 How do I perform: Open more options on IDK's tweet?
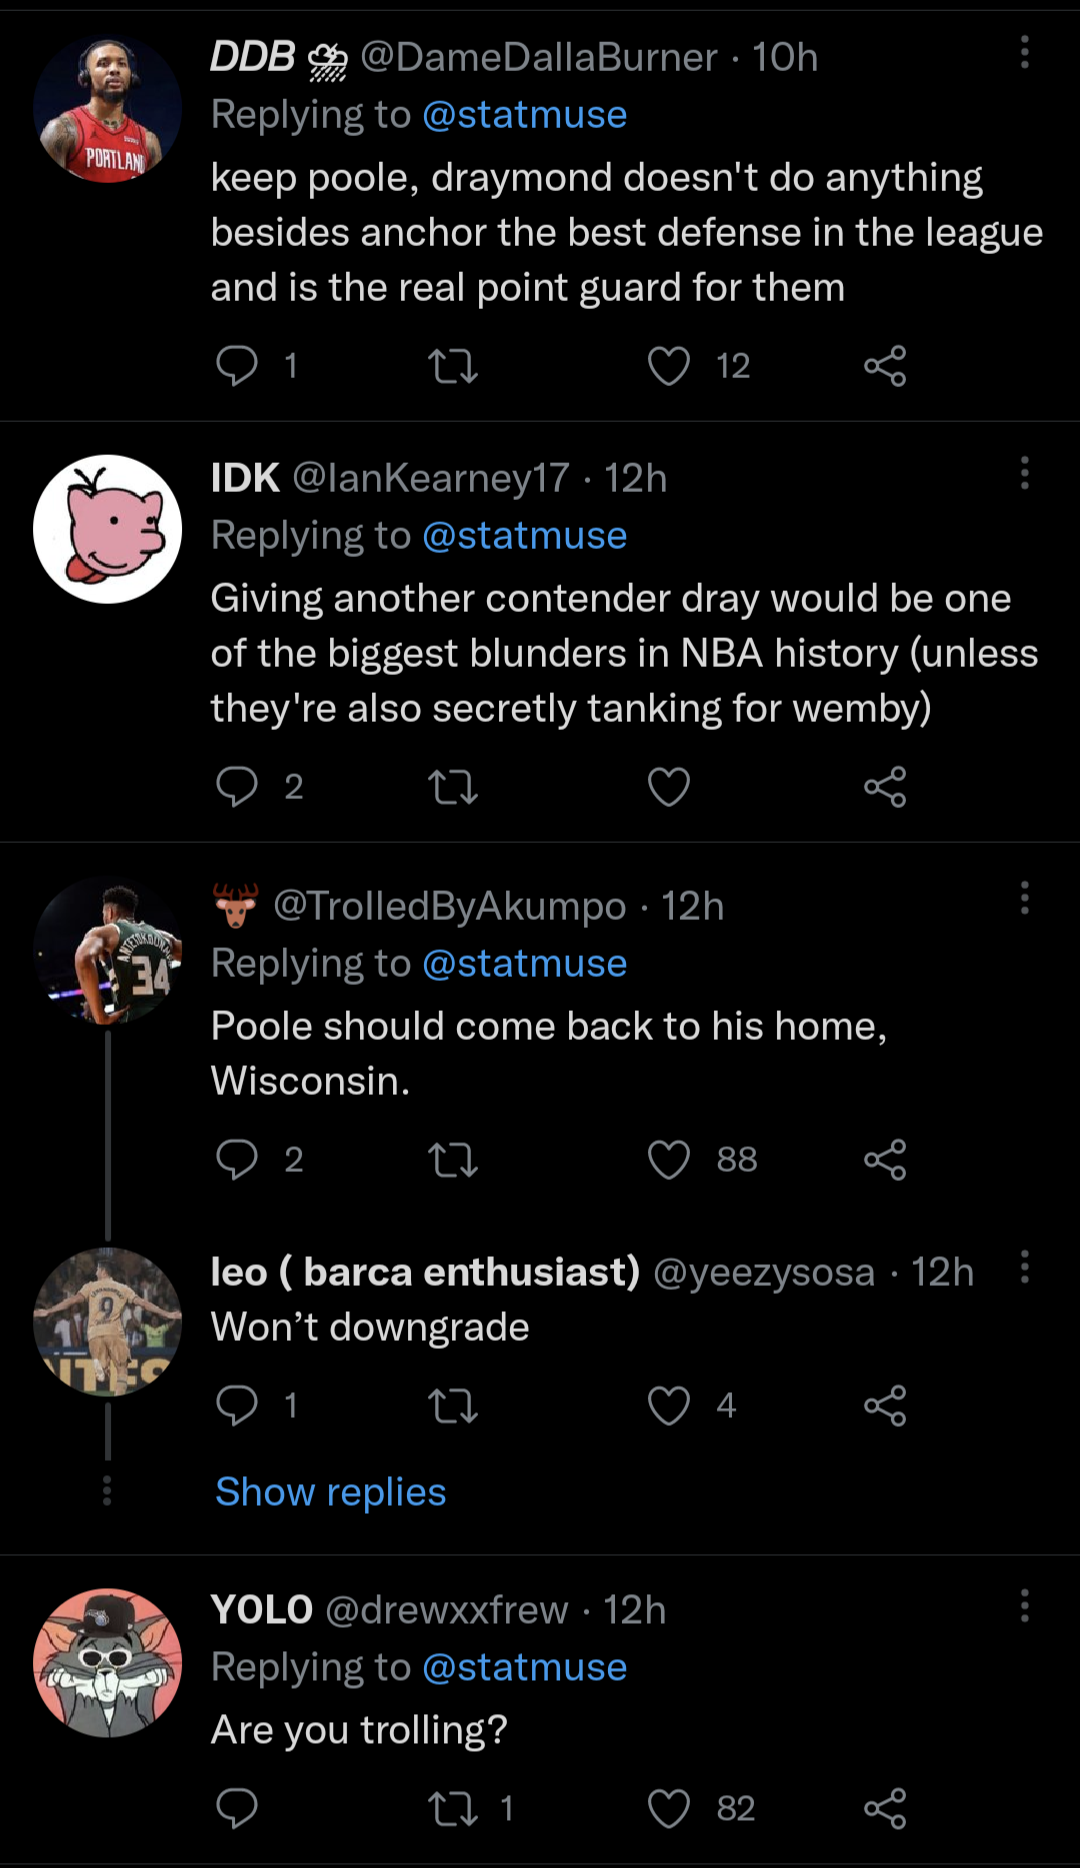click(1024, 473)
